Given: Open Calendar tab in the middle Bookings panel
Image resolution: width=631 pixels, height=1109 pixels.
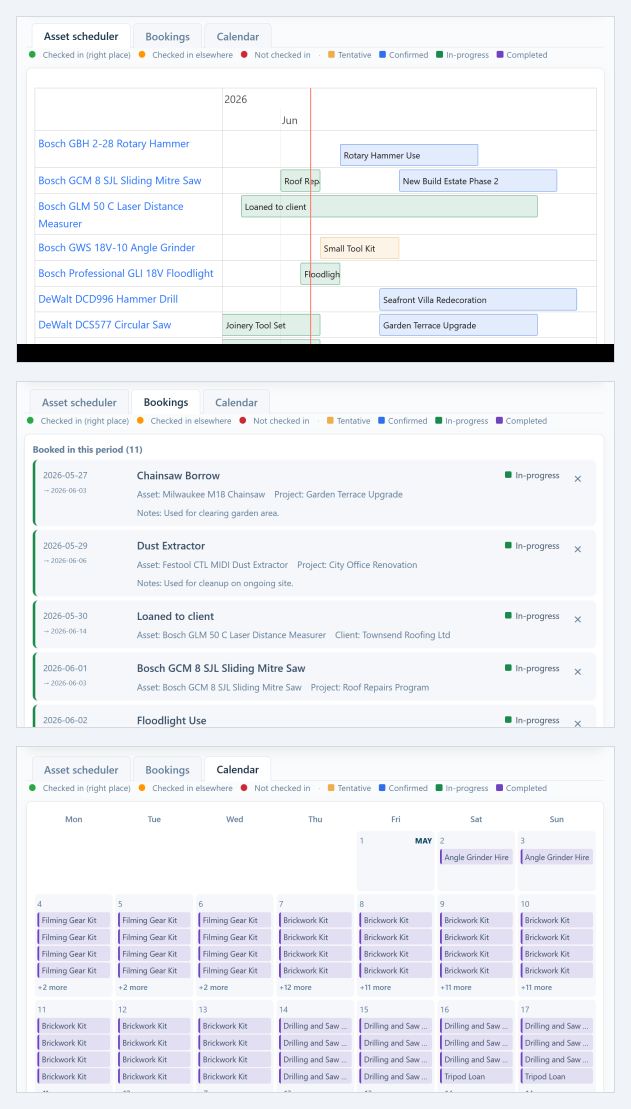Looking at the screenshot, I should [x=236, y=402].
